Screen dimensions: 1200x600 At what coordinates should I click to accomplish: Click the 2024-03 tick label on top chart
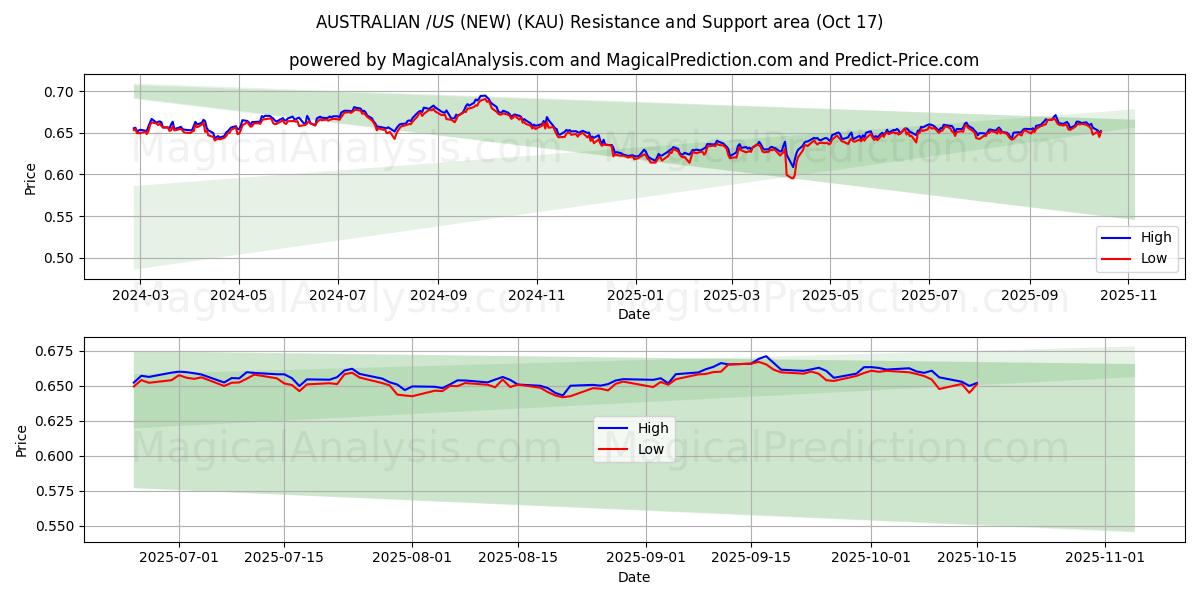pos(139,296)
